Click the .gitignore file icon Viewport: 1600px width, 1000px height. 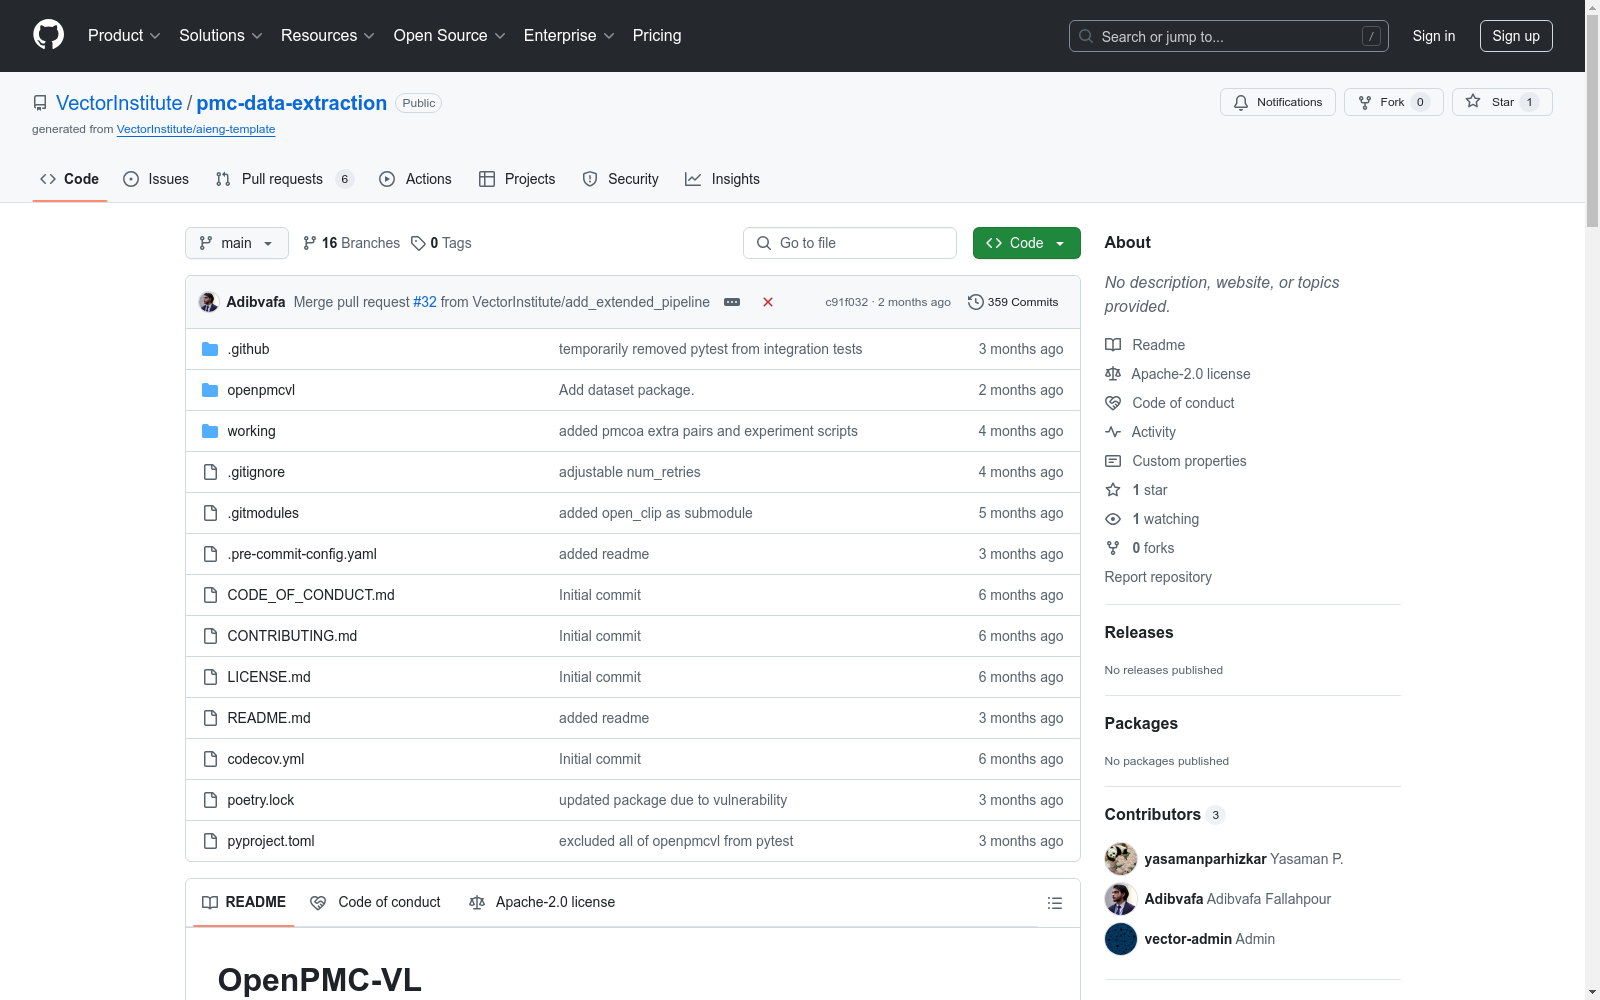[210, 472]
